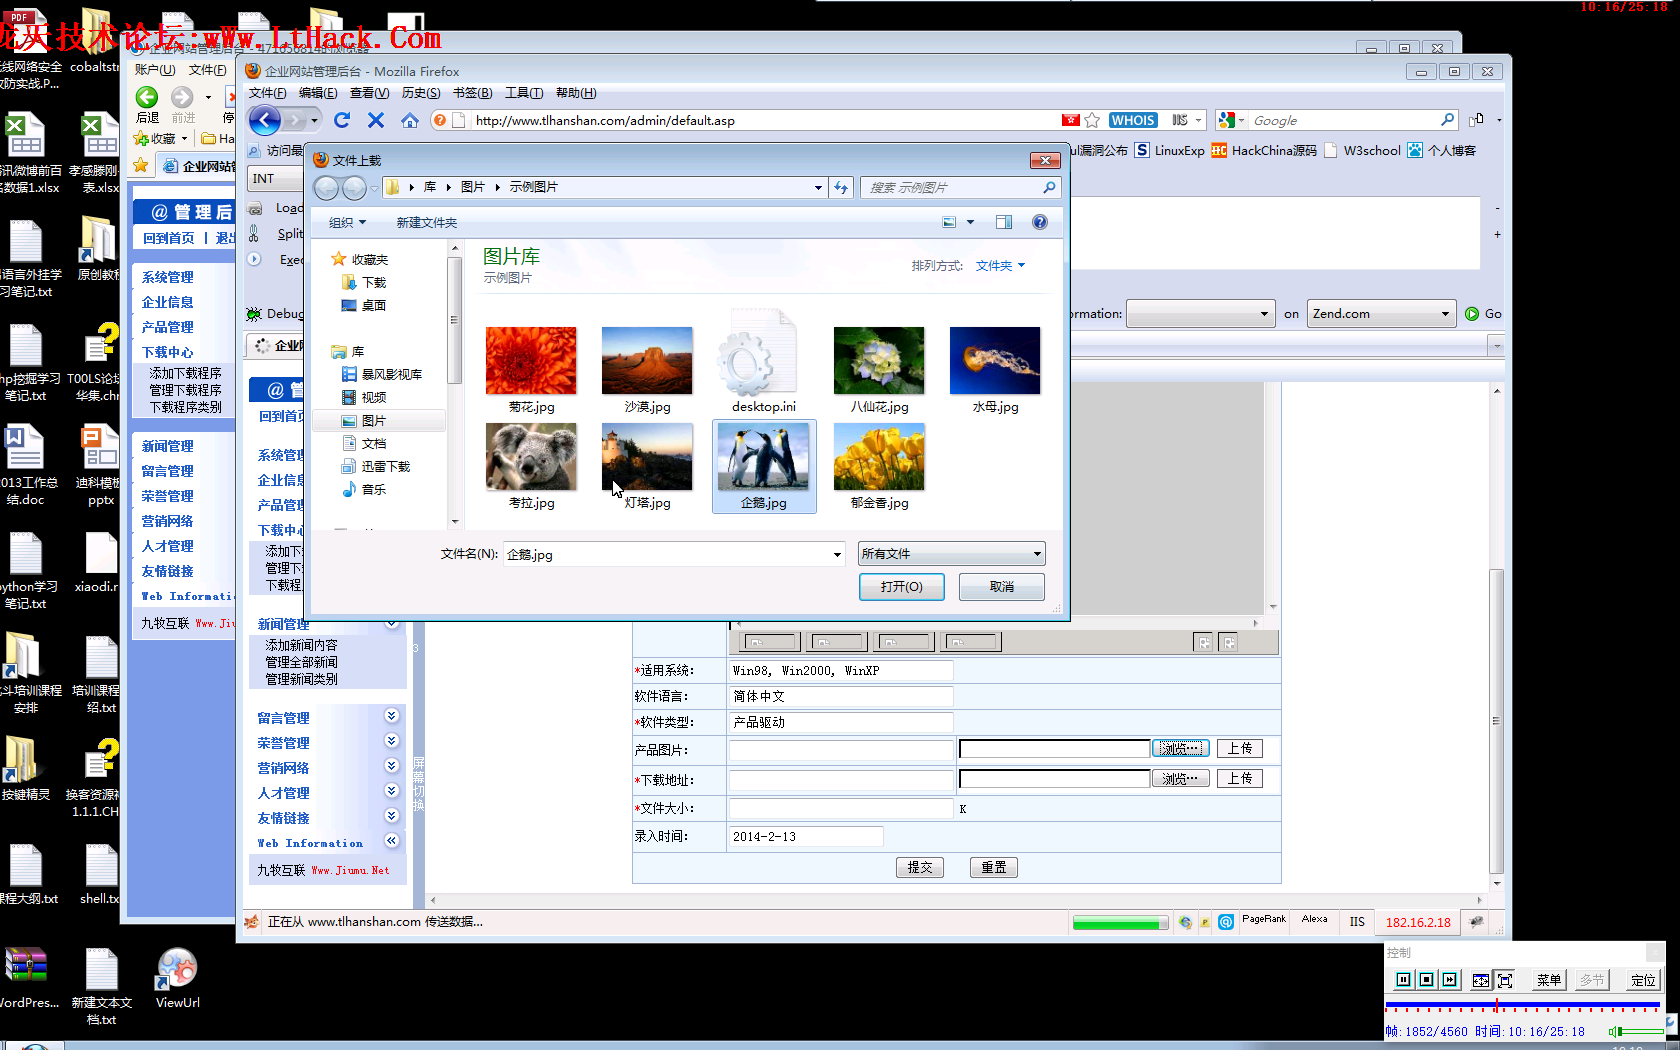Reload the page with Firefox's refresh icon
The image size is (1680, 1050).
tap(342, 120)
